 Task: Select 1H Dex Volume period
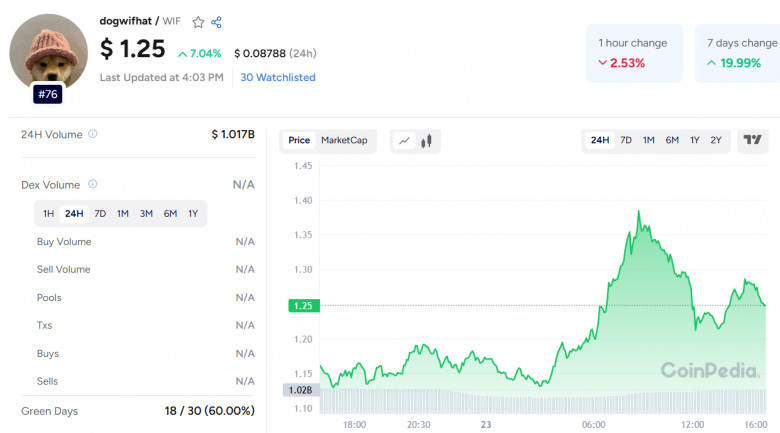[48, 214]
